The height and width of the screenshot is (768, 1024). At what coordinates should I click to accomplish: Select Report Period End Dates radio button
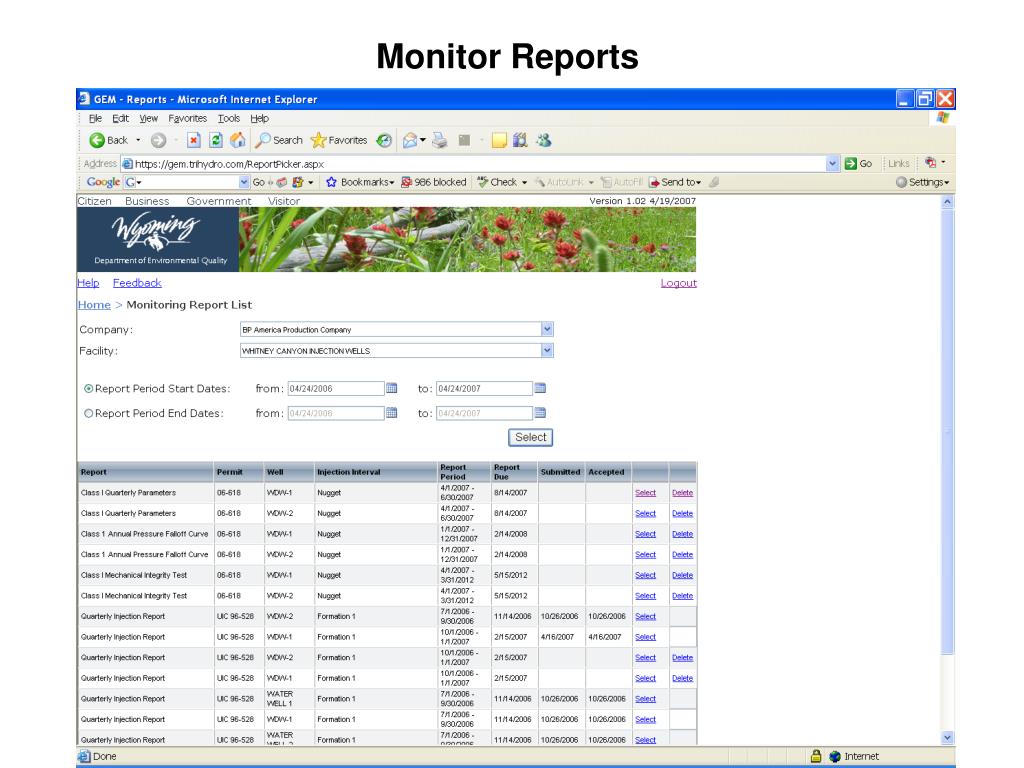88,413
